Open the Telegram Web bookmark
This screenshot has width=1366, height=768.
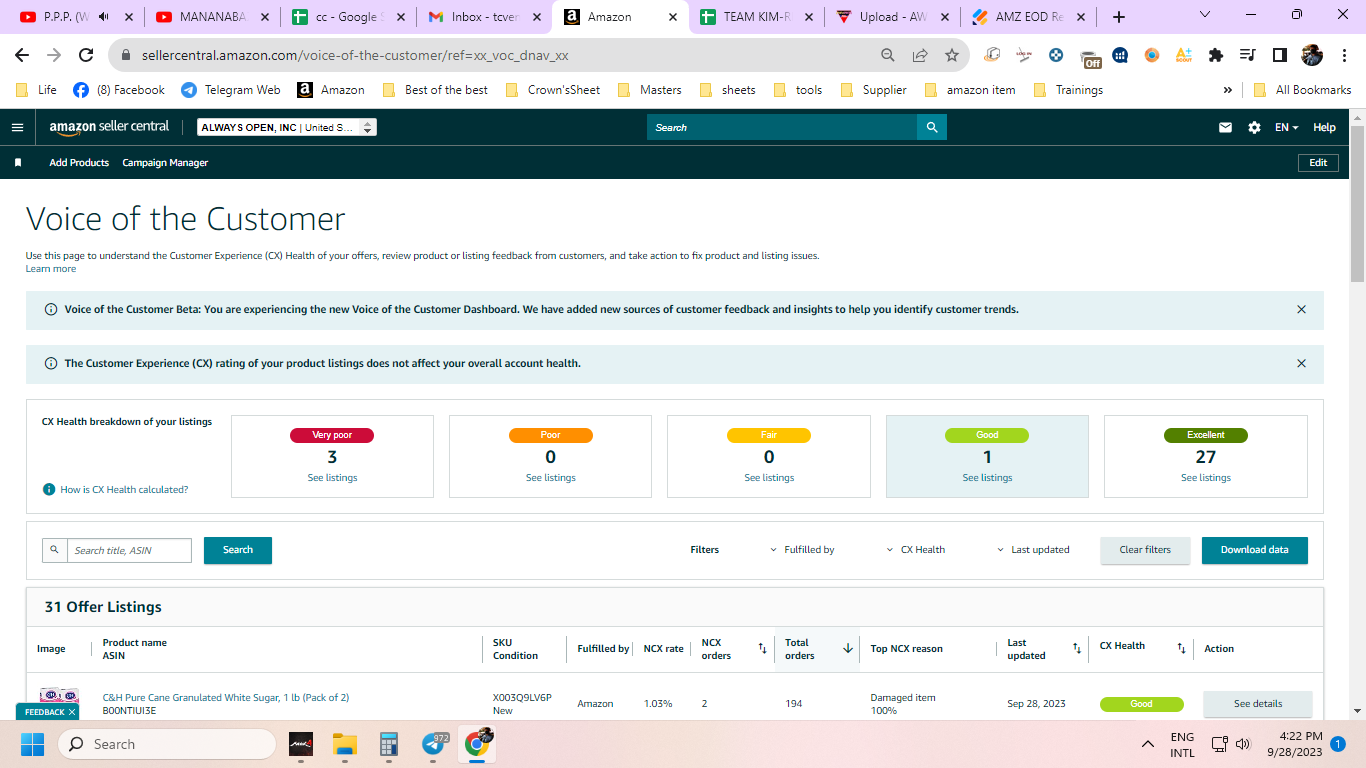click(231, 90)
